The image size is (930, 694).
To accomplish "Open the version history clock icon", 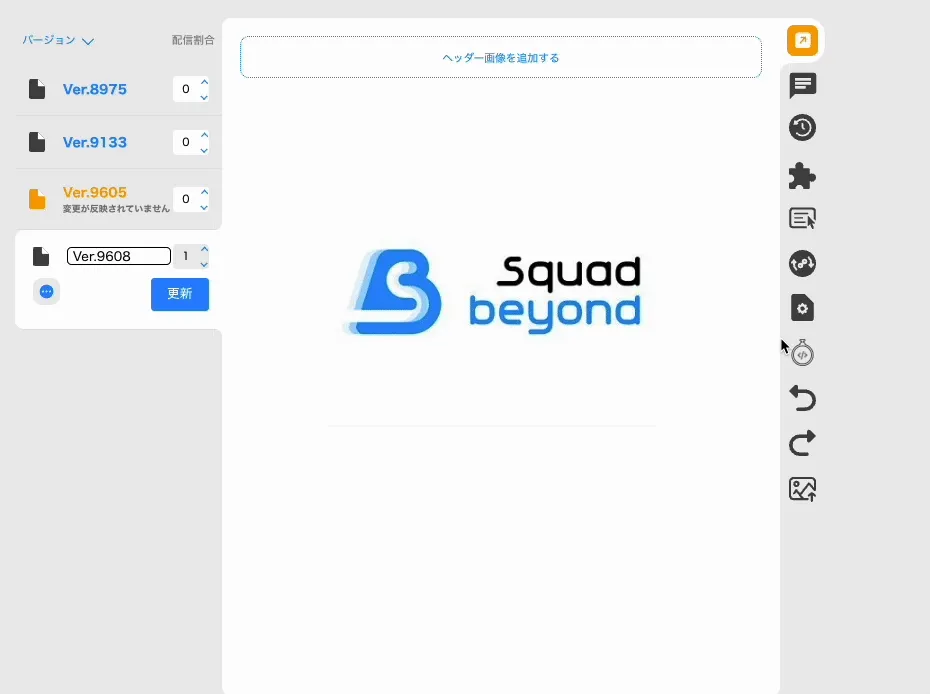I will 802,128.
